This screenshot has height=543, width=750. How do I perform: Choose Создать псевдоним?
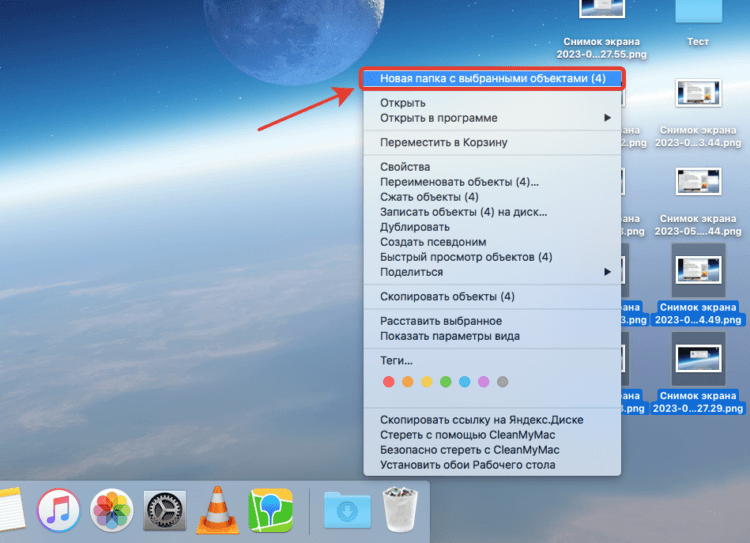pyautogui.click(x=493, y=242)
